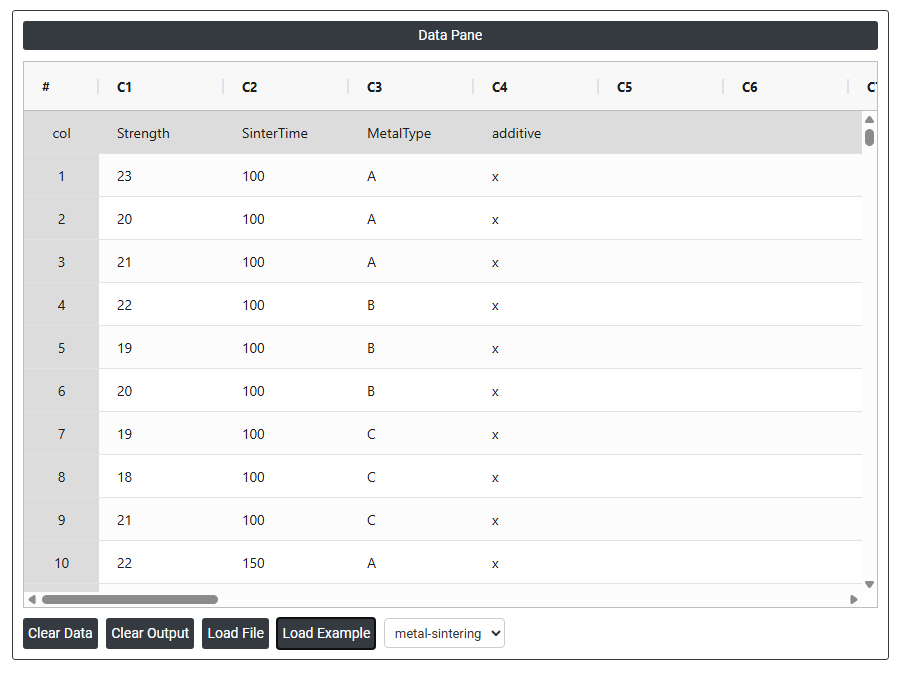Screen dimensions: 898x679
Task: Click the vertical scrollbar thumb
Action: [869, 137]
